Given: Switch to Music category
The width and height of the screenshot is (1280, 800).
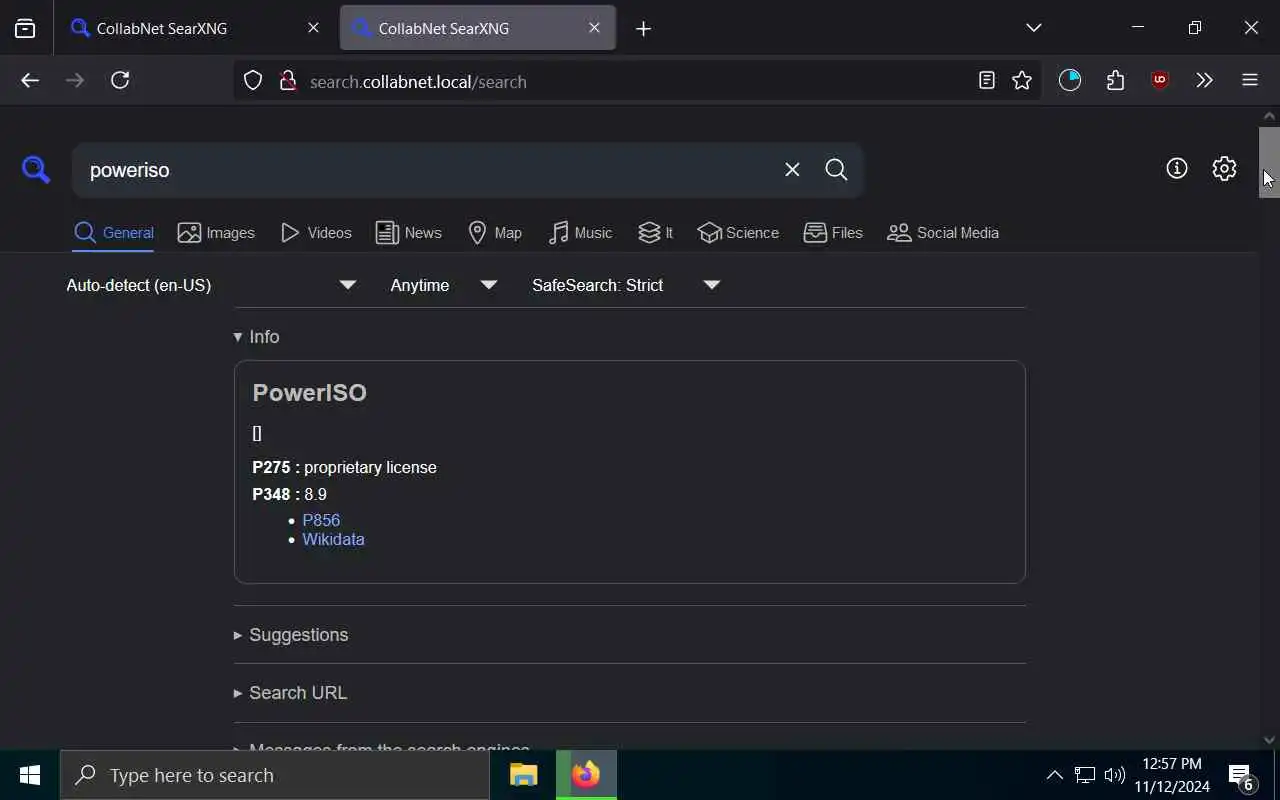Looking at the screenshot, I should pyautogui.click(x=580, y=233).
